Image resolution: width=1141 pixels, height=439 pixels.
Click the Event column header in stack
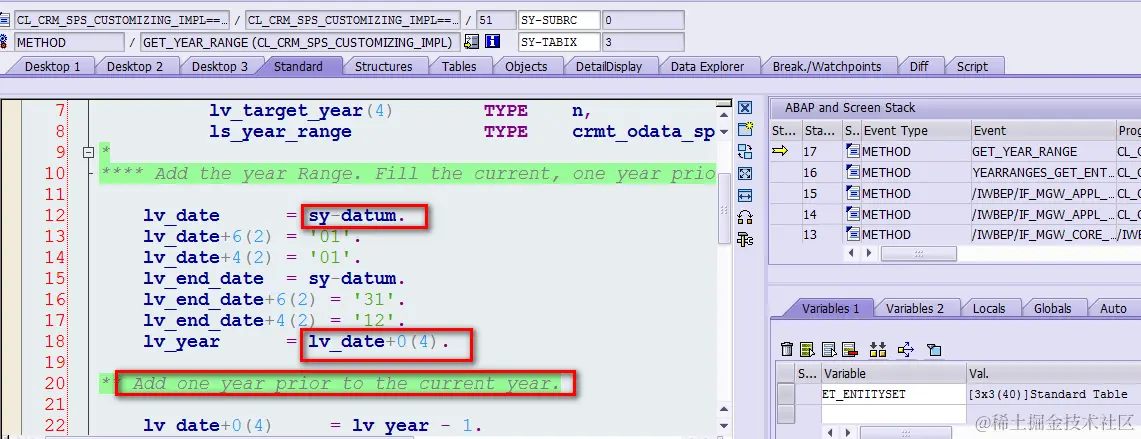(x=1043, y=131)
